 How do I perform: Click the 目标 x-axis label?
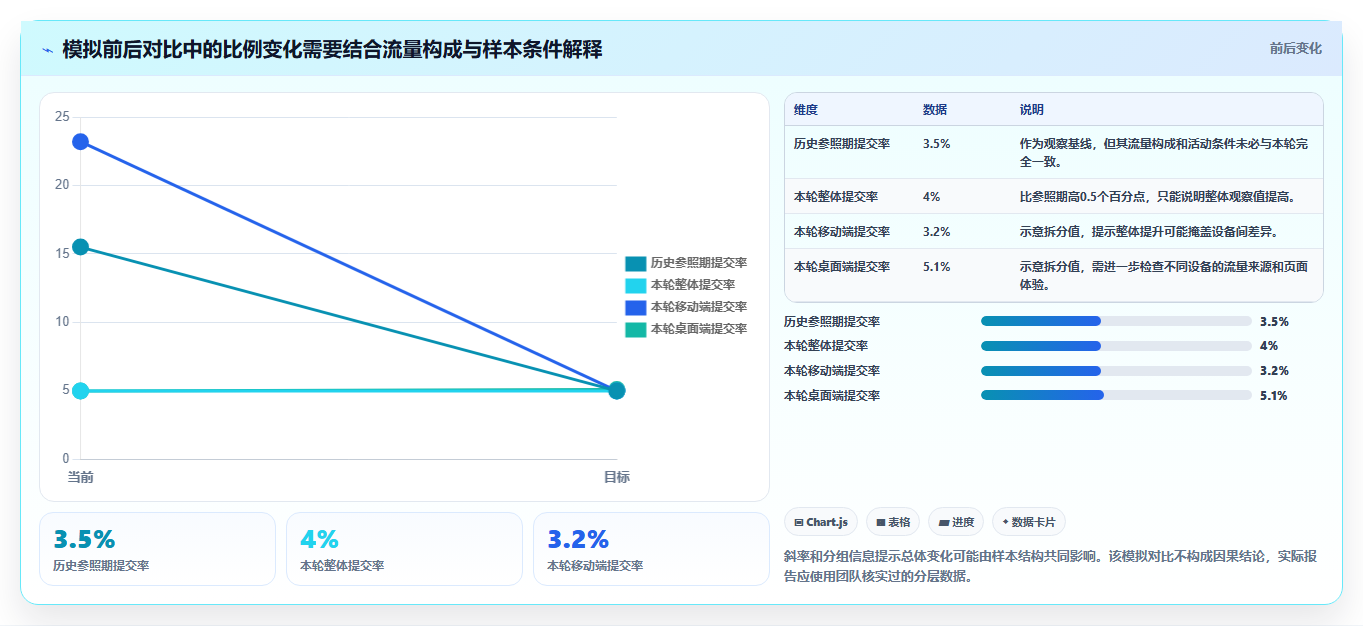click(x=617, y=477)
